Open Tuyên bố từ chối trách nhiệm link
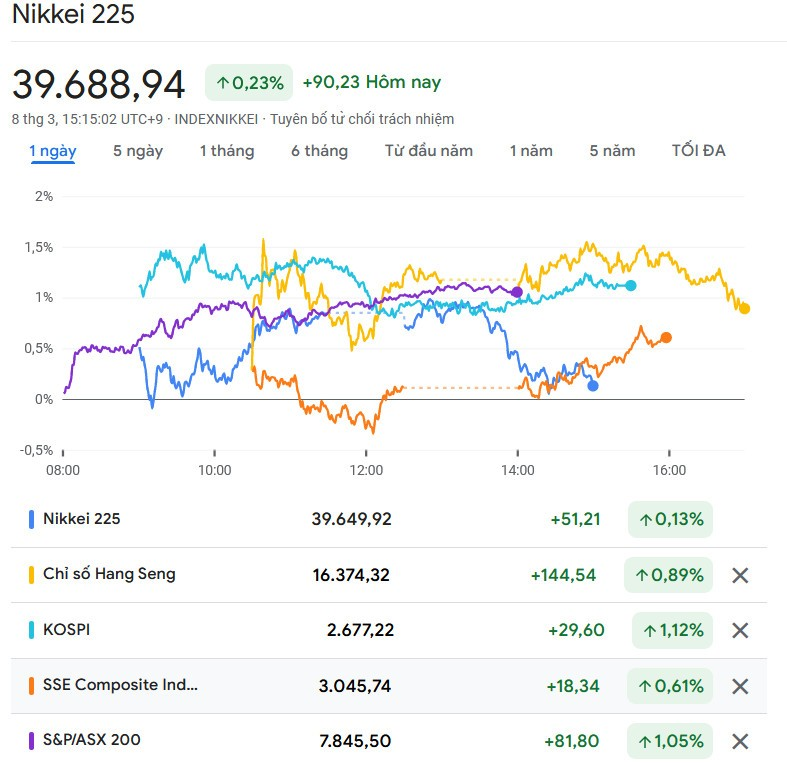 coord(362,119)
